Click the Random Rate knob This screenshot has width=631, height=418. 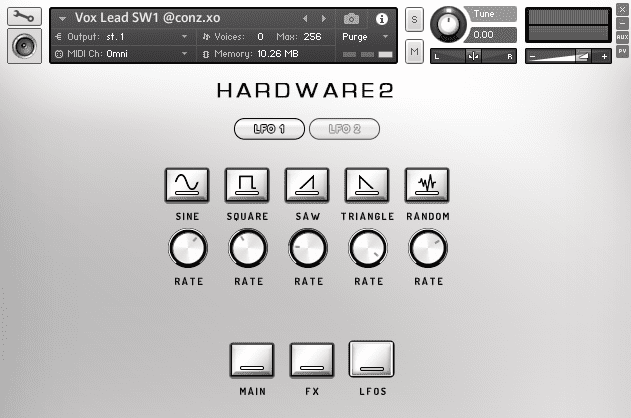pyautogui.click(x=428, y=248)
